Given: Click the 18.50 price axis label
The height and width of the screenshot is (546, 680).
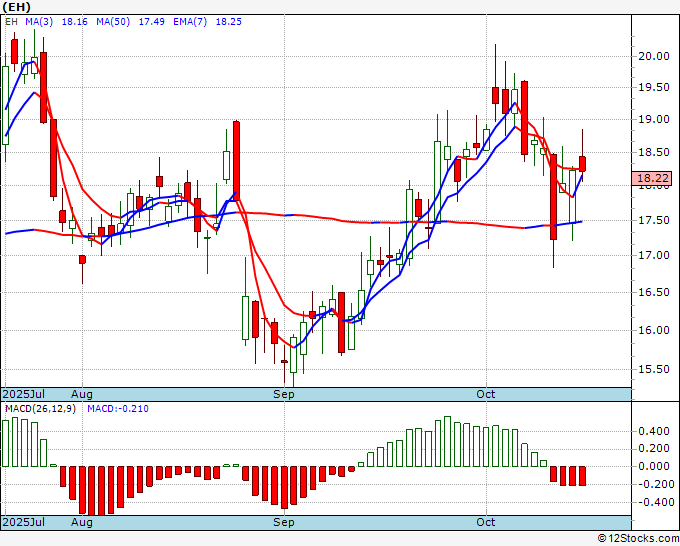Looking at the screenshot, I should point(654,152).
